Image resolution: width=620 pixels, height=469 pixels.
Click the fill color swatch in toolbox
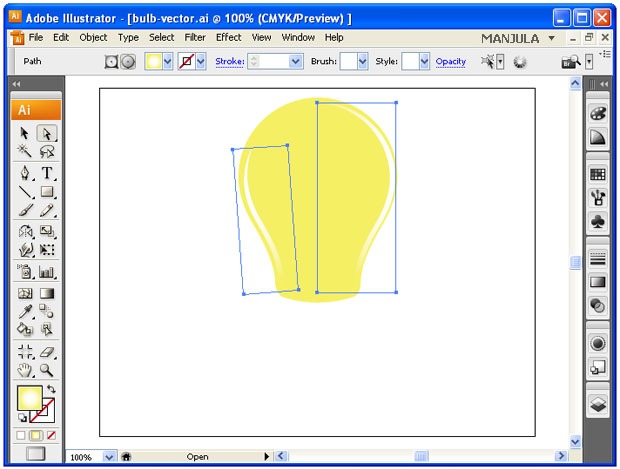(30, 398)
